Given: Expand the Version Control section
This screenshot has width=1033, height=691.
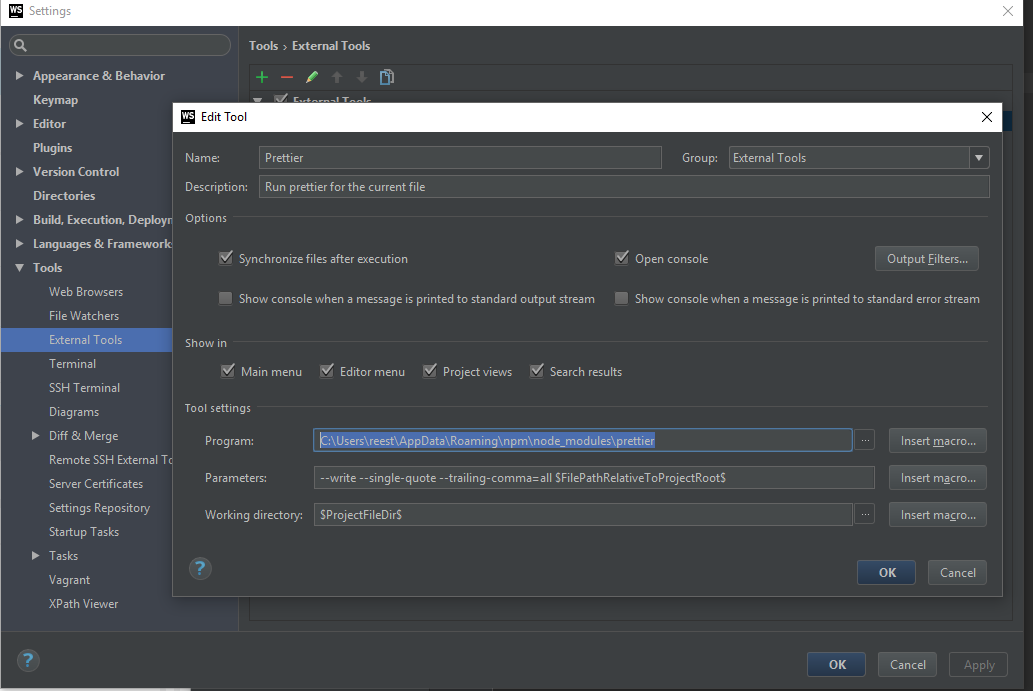Looking at the screenshot, I should [x=19, y=171].
